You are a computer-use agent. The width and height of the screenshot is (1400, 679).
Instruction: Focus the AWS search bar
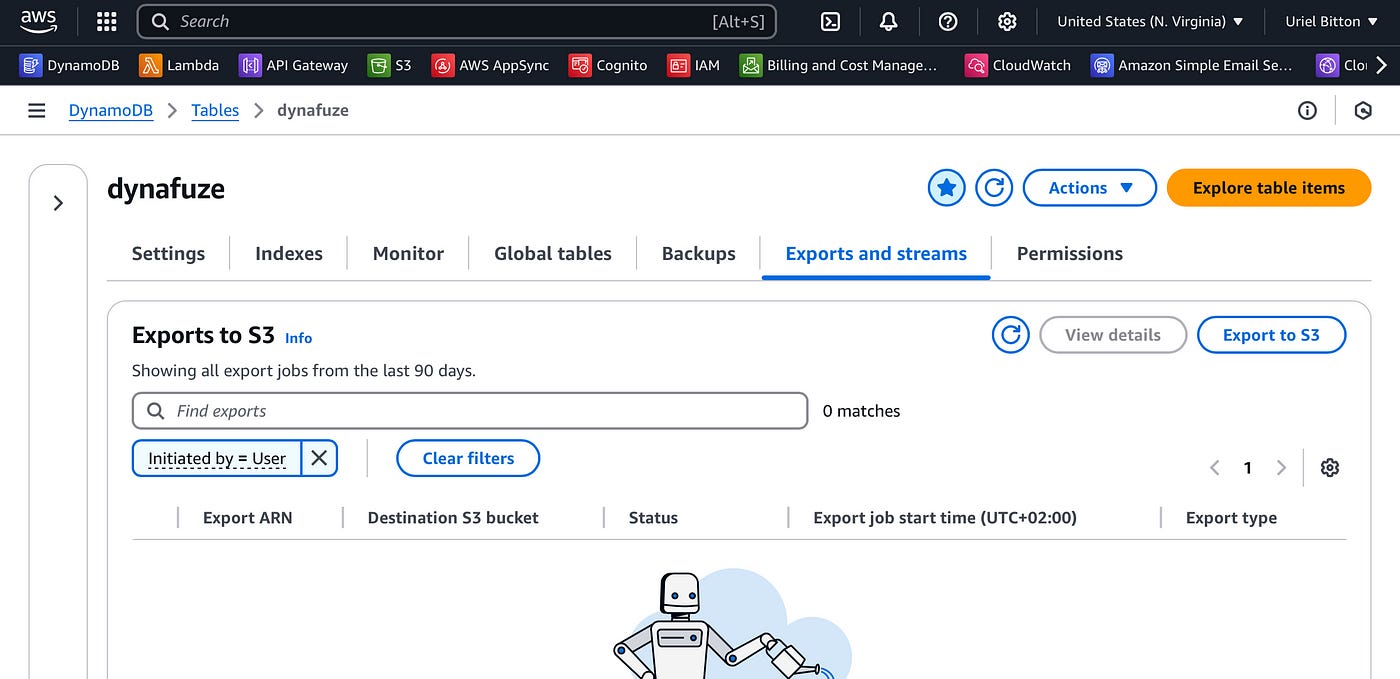pyautogui.click(x=456, y=21)
